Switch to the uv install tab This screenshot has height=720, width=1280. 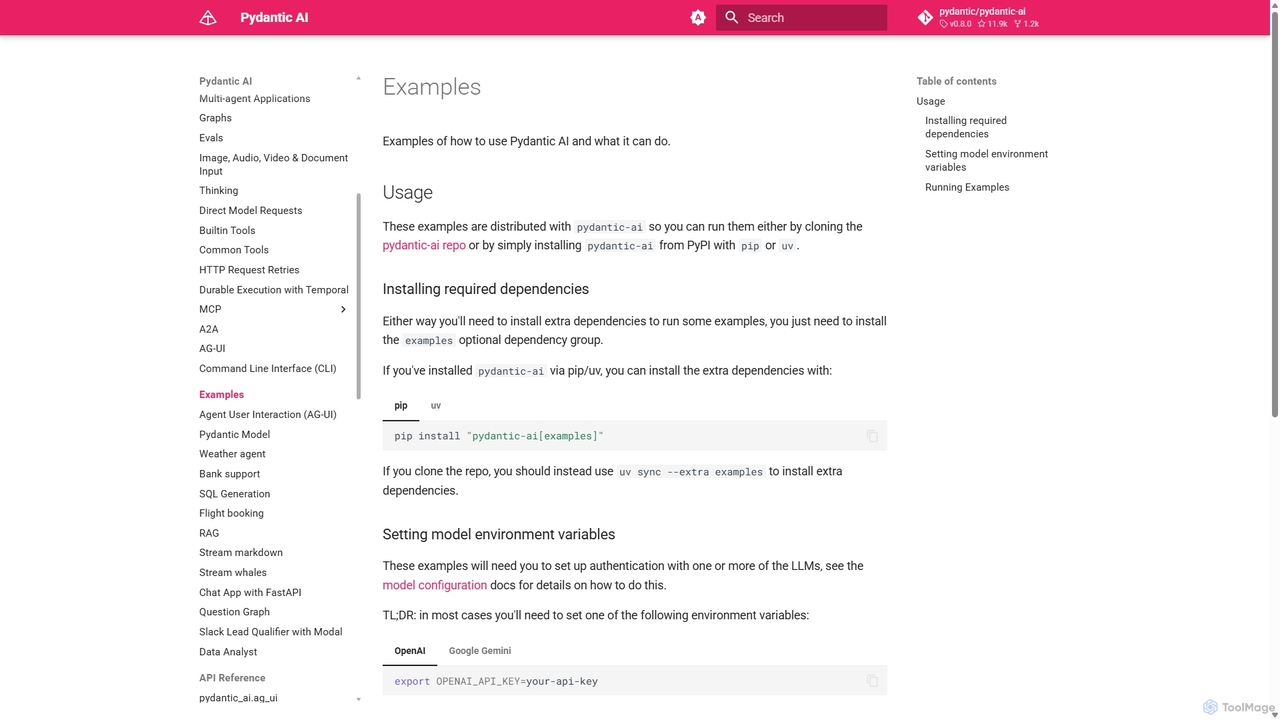(x=436, y=406)
